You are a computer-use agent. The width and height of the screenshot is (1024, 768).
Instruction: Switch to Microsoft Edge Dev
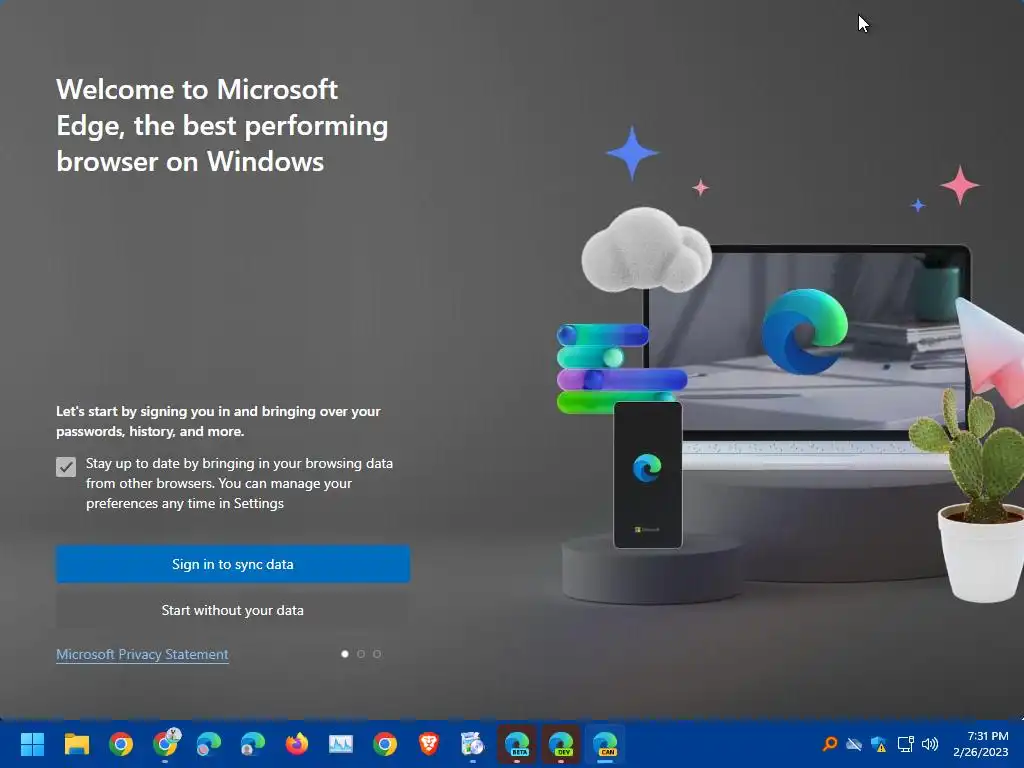point(561,744)
